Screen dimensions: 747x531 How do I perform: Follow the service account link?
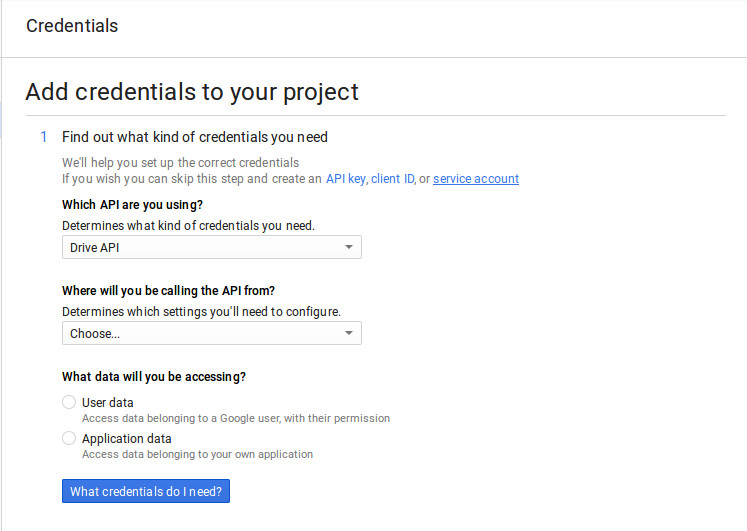tap(475, 179)
